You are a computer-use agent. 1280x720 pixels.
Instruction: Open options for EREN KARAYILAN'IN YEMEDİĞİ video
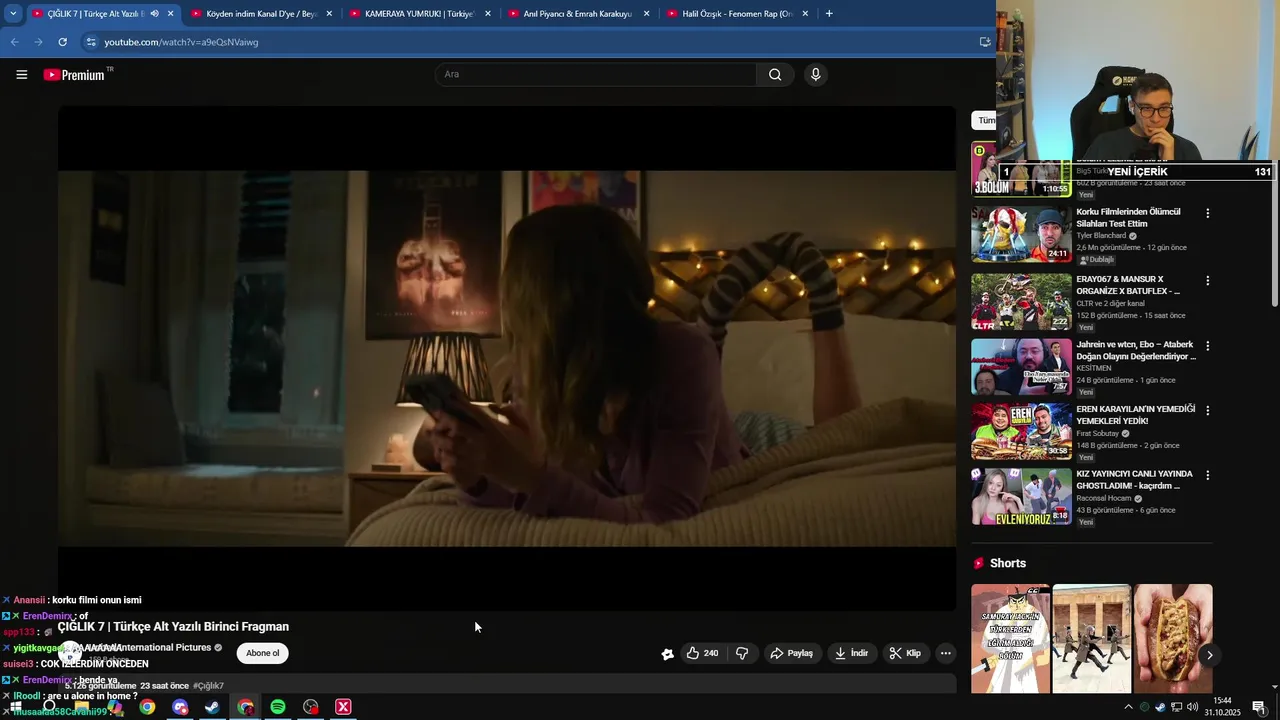point(1207,410)
